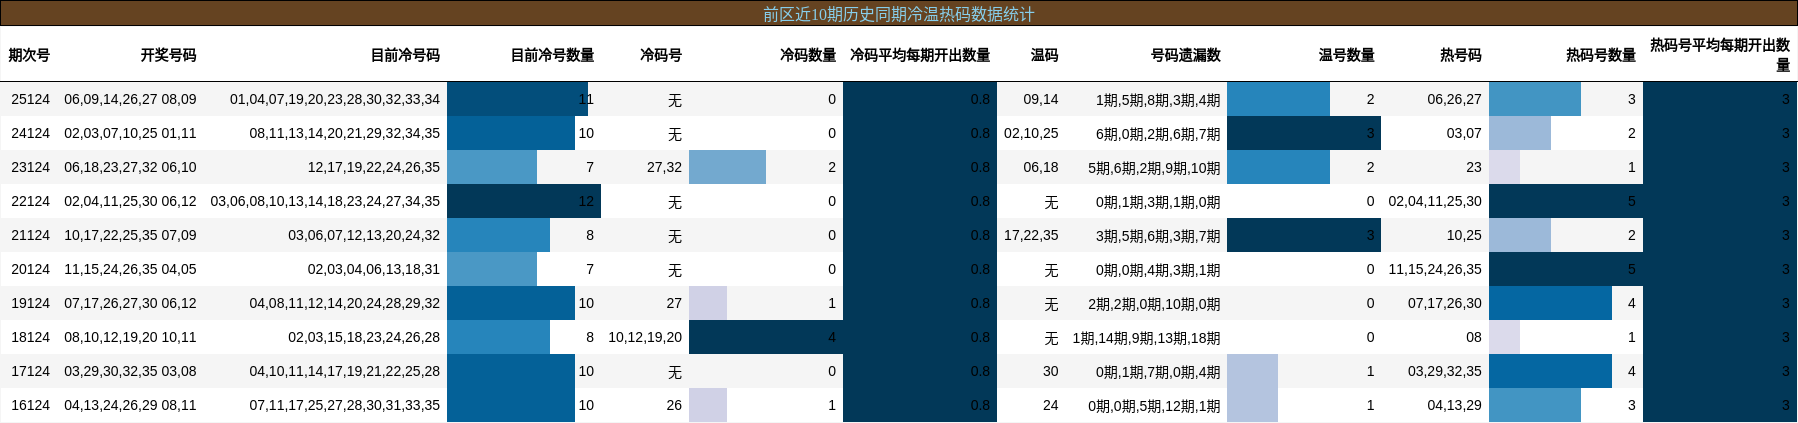The width and height of the screenshot is (1798, 423).
Task: Click cold numbers 01,04,07,19,20,23,28,30,32,33,34
Action: (335, 99)
